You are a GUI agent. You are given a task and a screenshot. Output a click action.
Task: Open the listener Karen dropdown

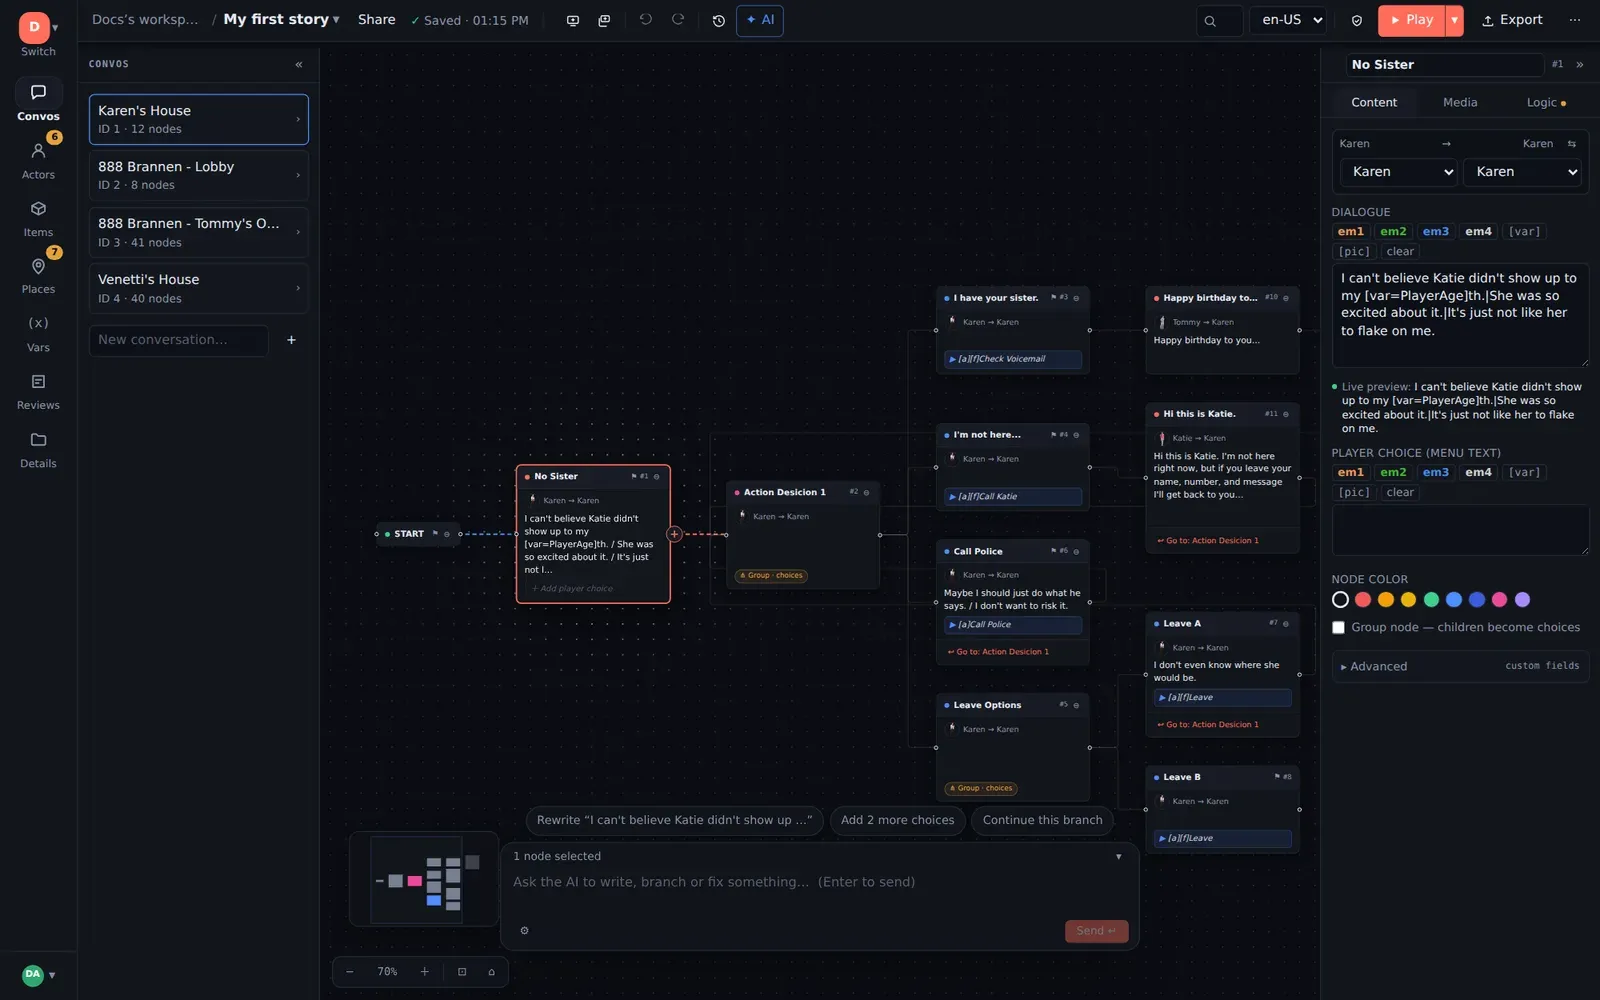[1521, 172]
